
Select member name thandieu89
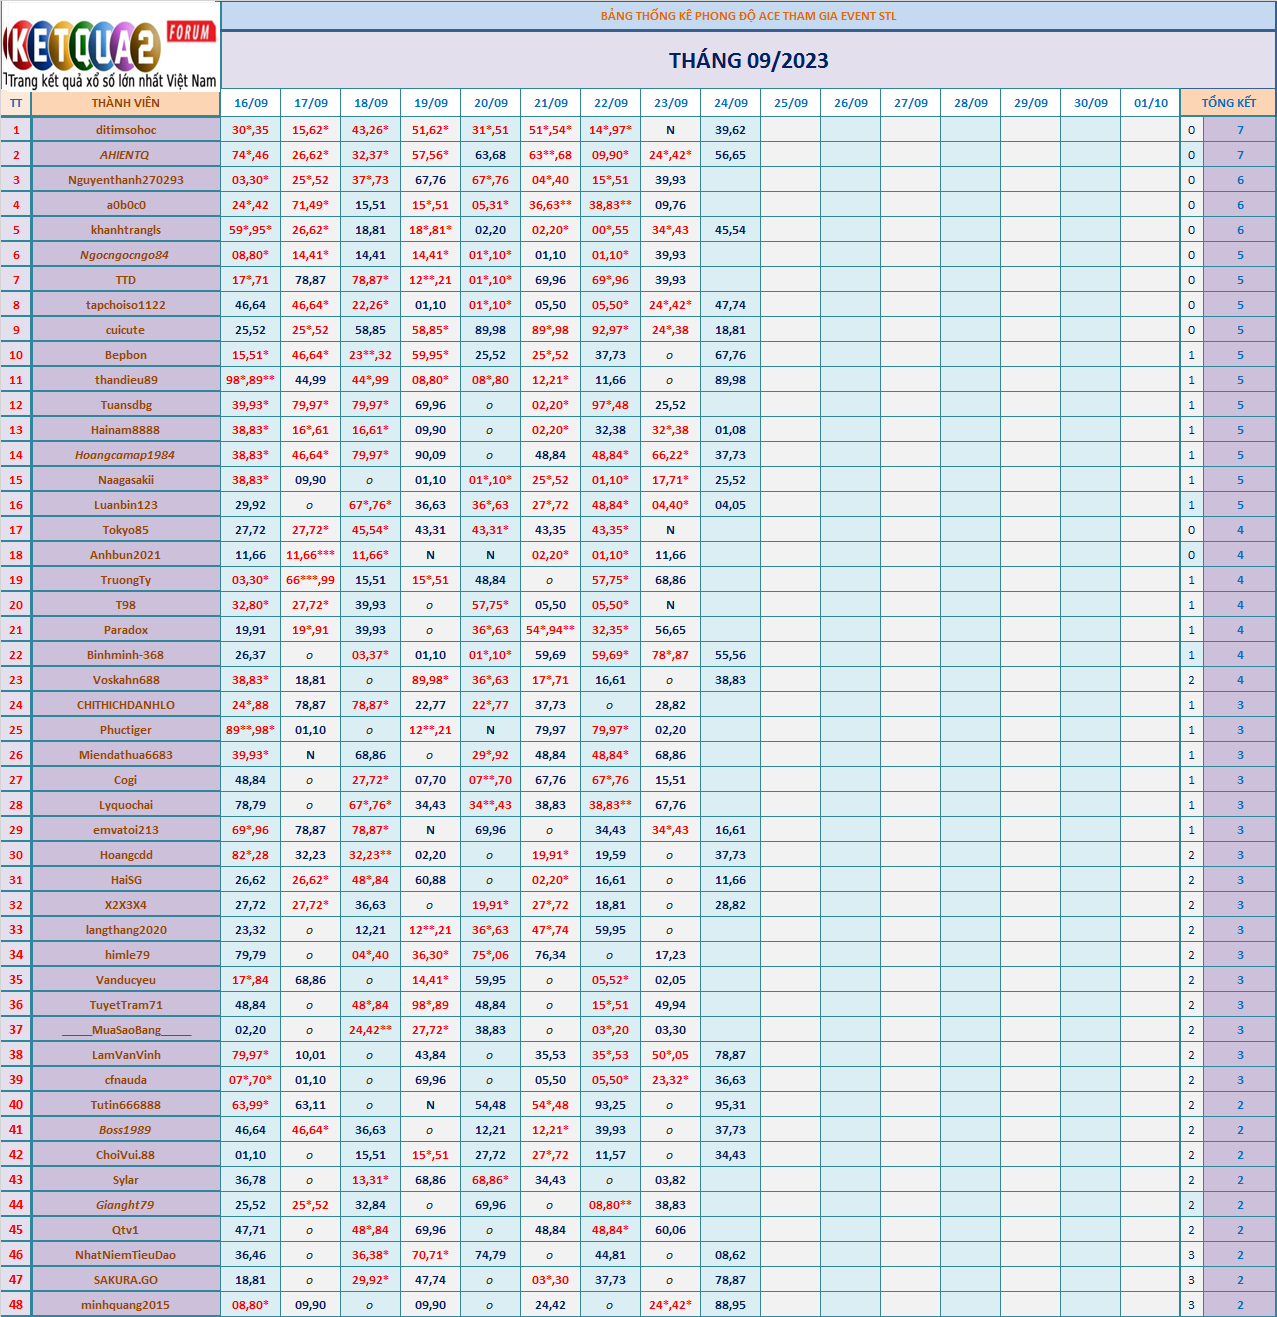pos(126,380)
